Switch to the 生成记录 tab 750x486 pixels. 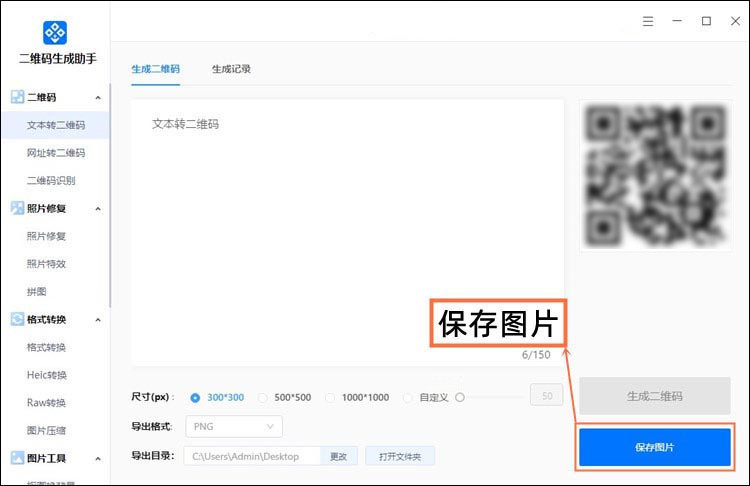click(x=232, y=69)
